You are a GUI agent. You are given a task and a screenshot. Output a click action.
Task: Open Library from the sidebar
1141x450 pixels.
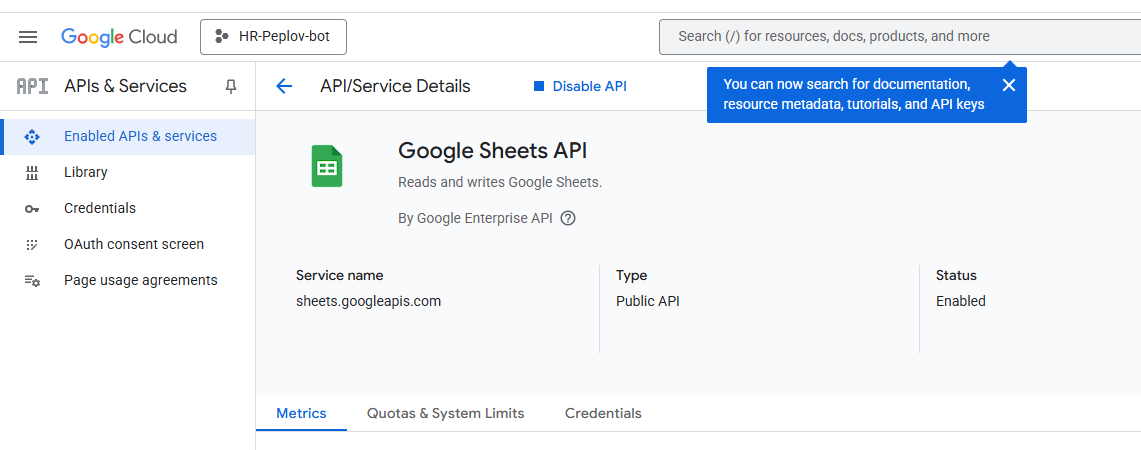tap(86, 172)
